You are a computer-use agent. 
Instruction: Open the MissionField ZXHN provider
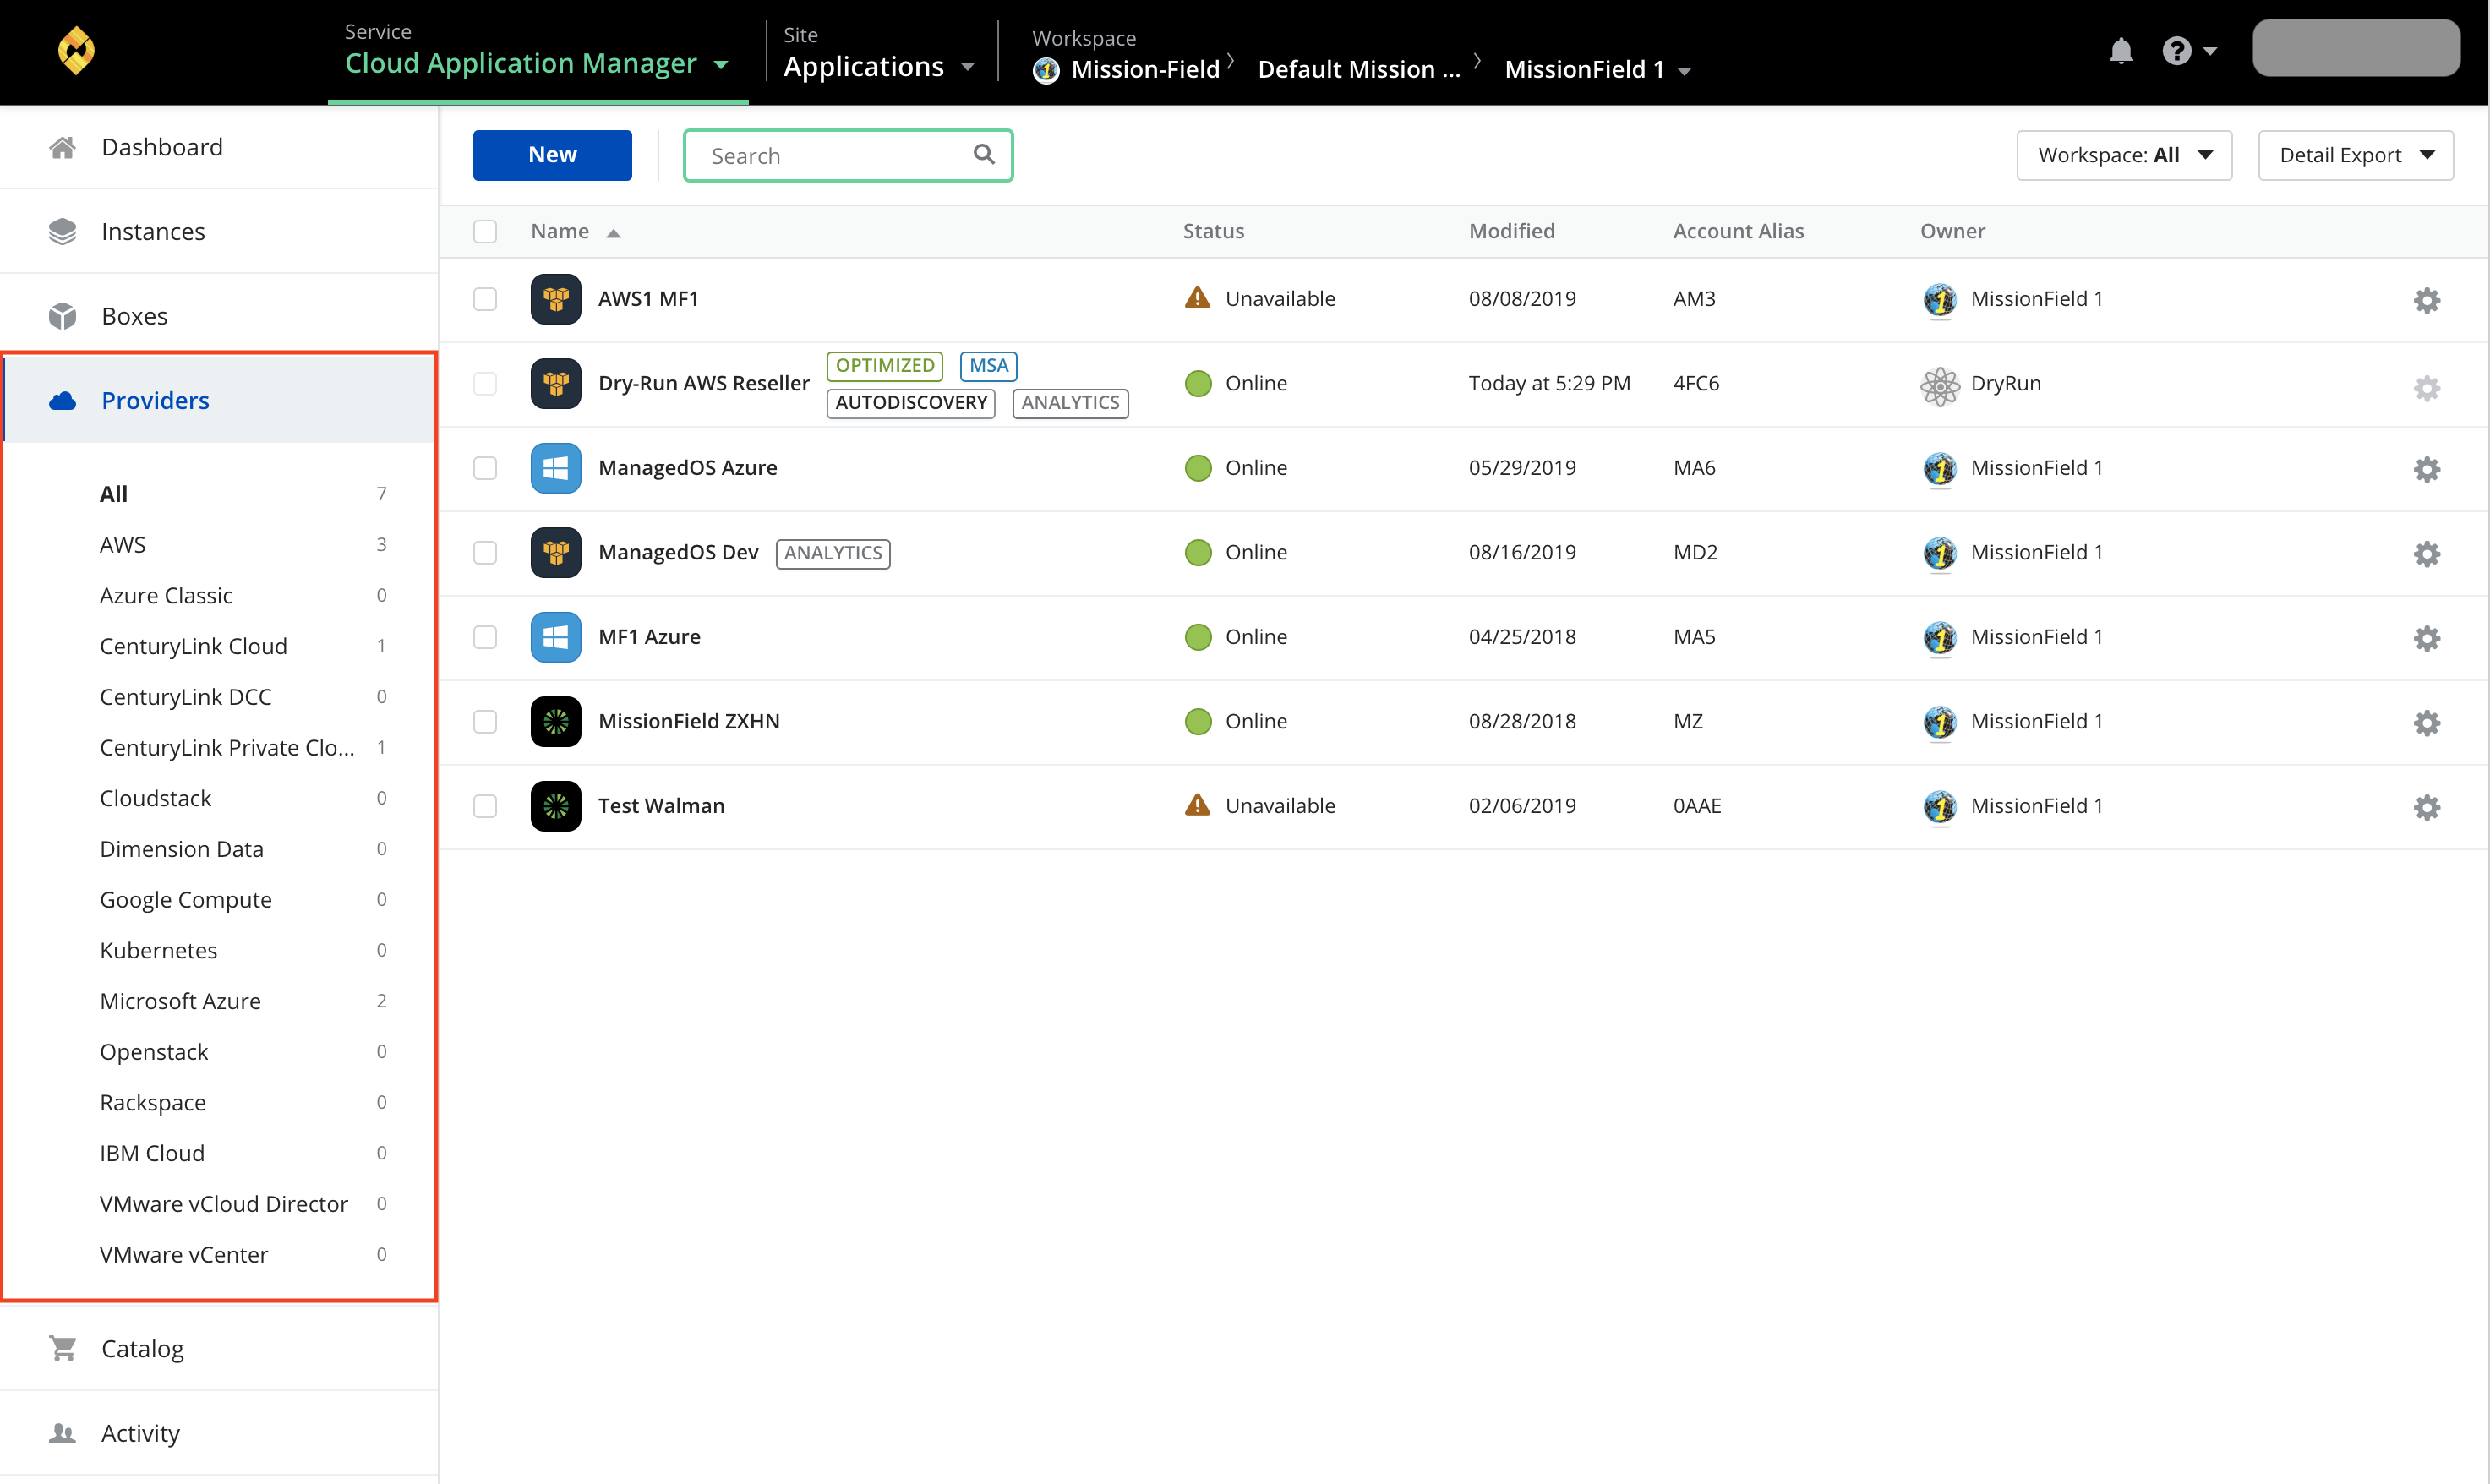click(x=689, y=721)
